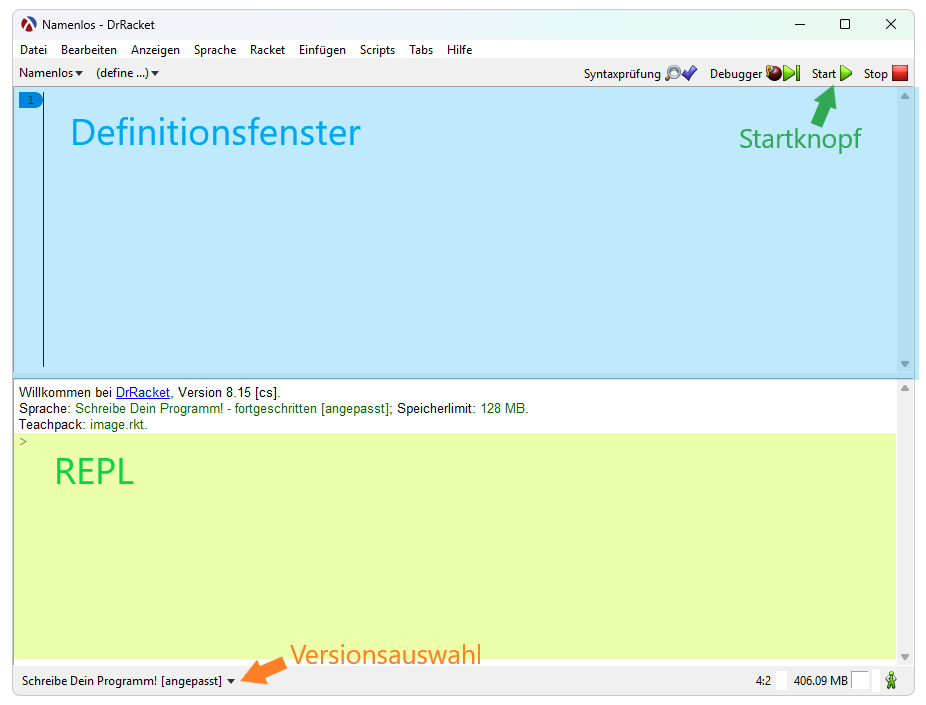This screenshot has height=705, width=926.
Task: Click the Start button
Action: [830, 73]
